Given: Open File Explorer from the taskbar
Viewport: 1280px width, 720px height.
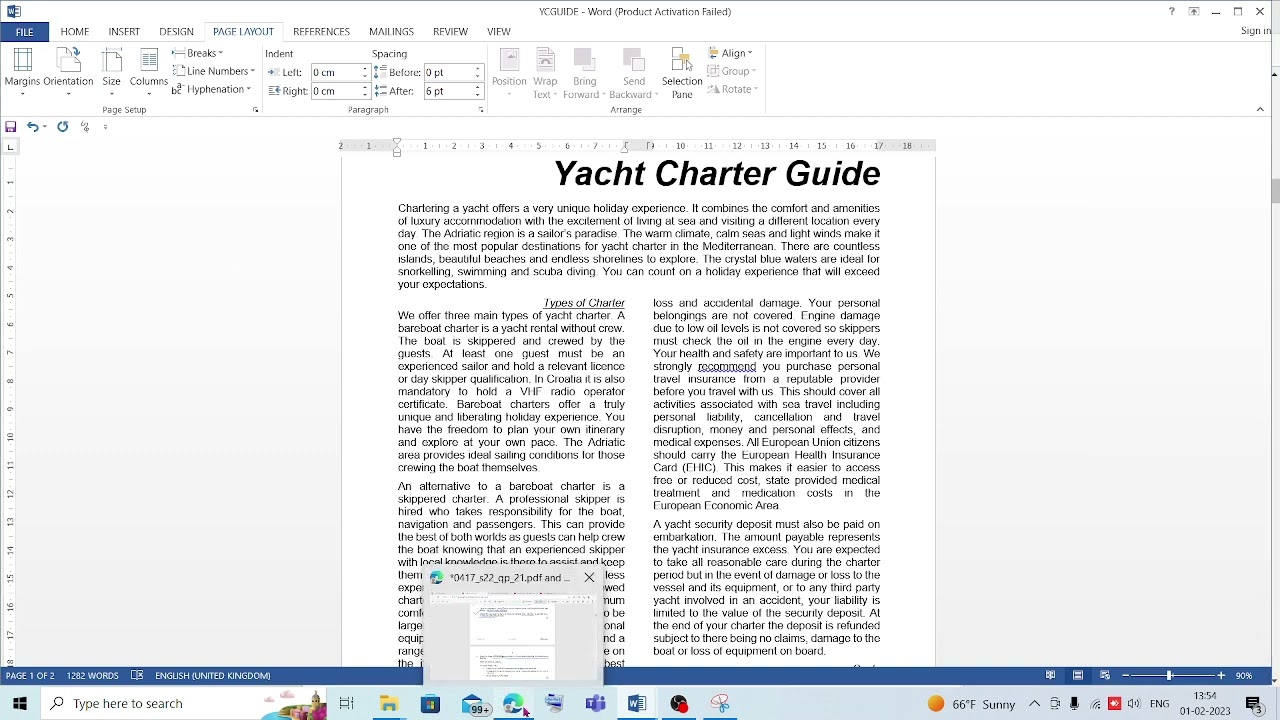Looking at the screenshot, I should [388, 704].
